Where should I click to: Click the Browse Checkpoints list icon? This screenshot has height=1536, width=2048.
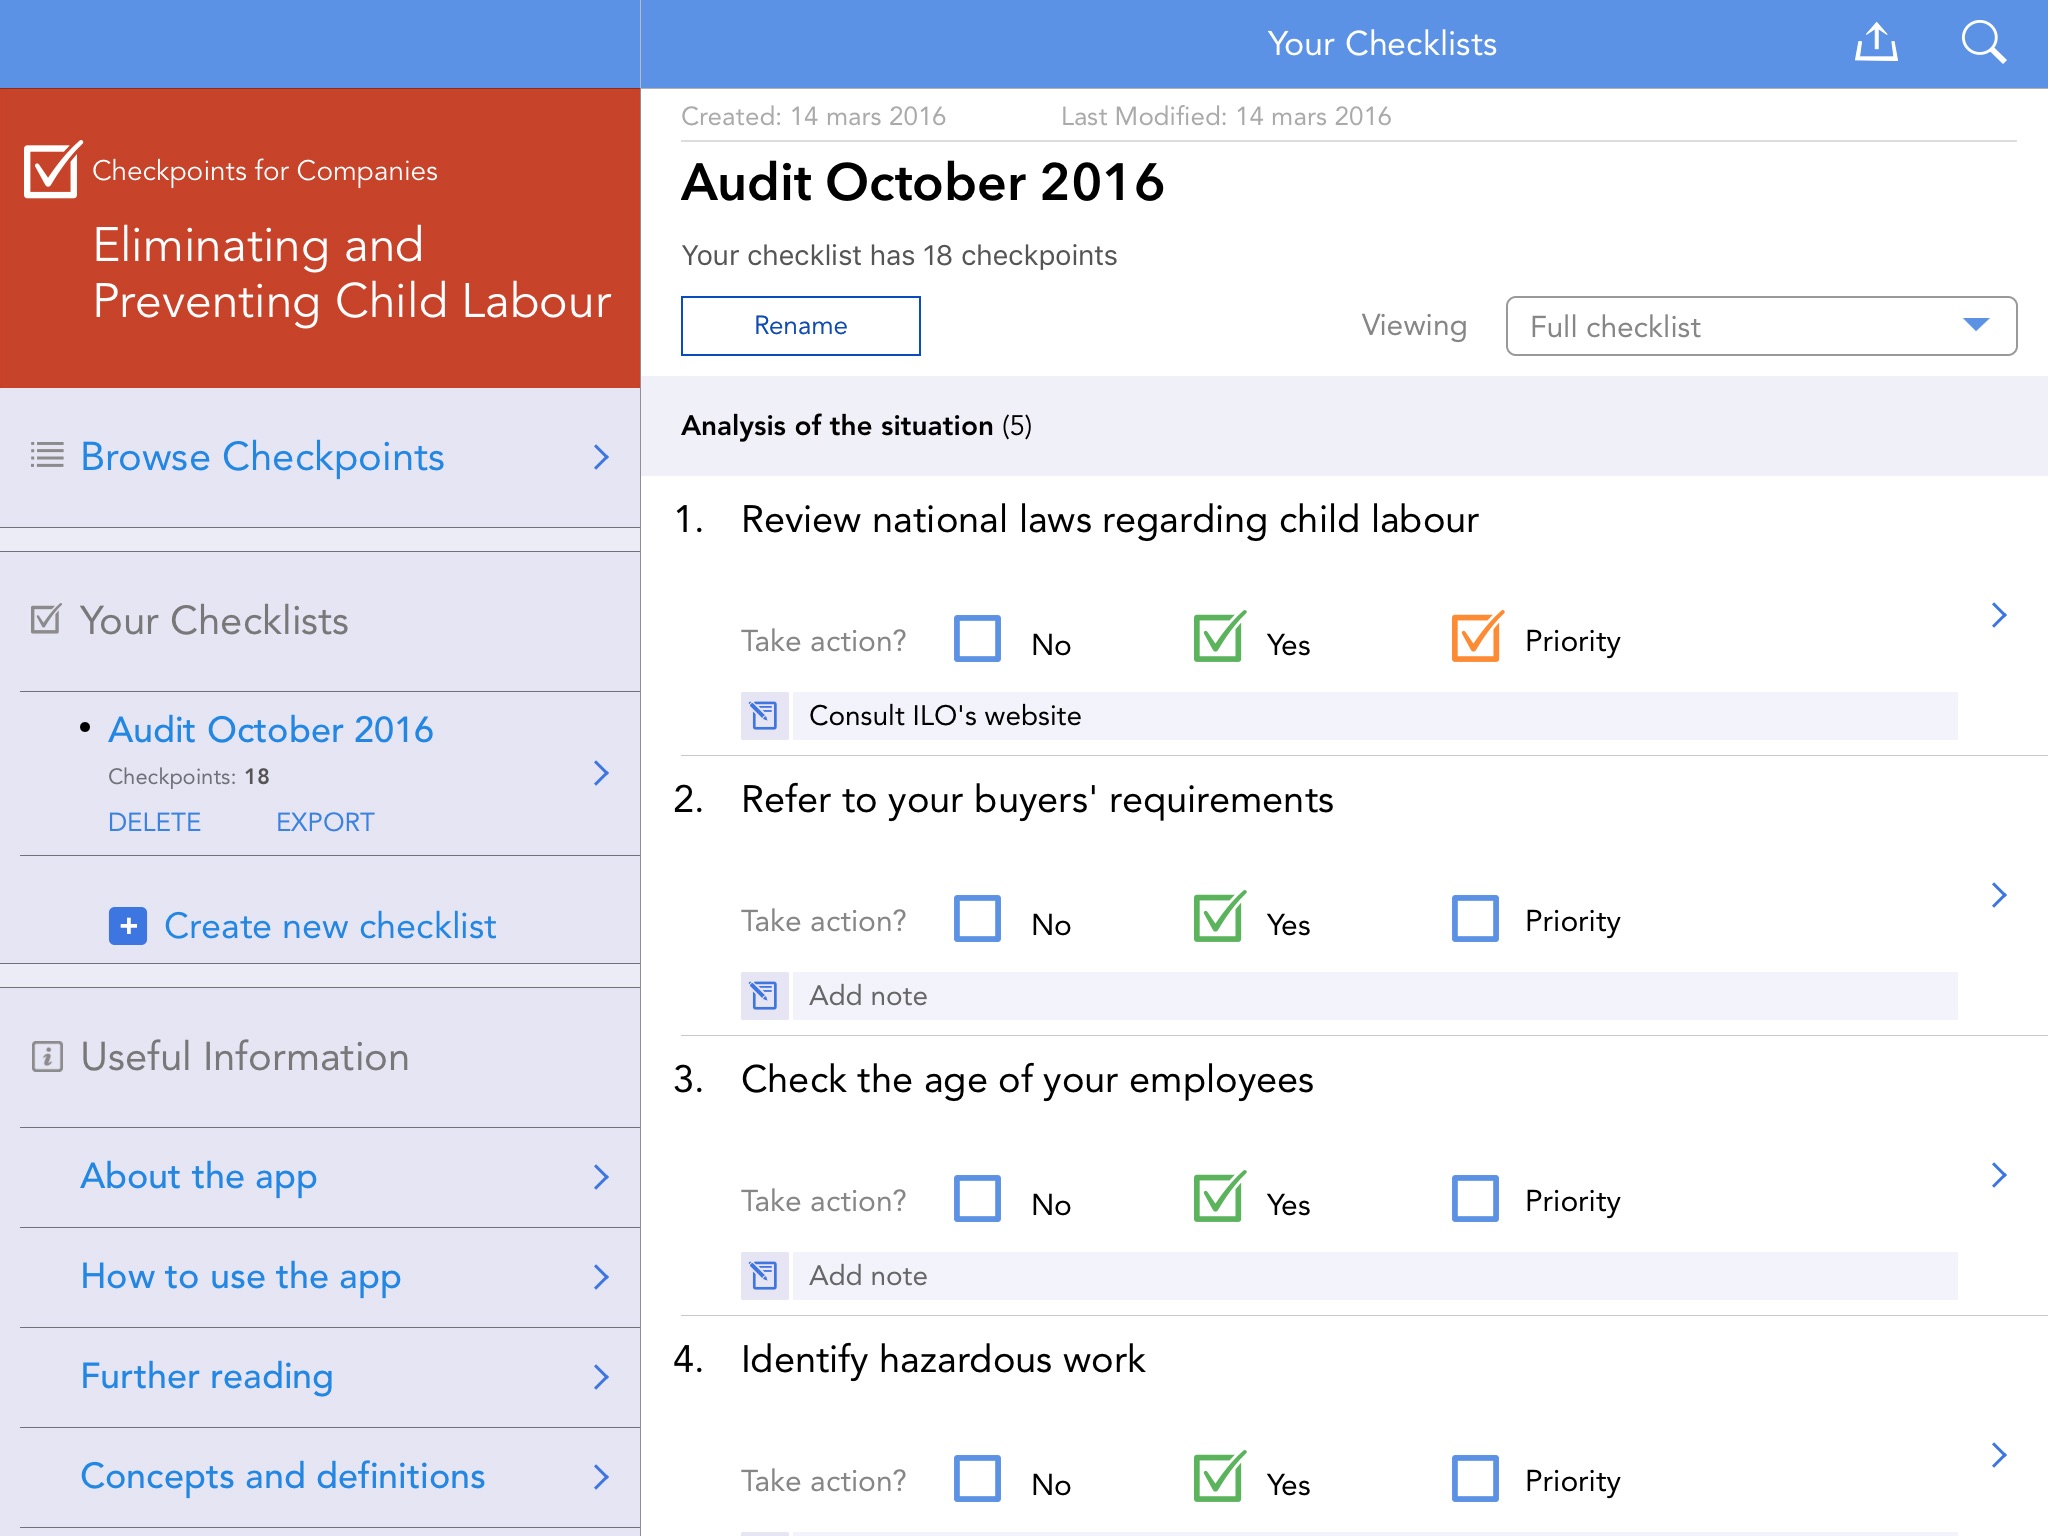[47, 456]
